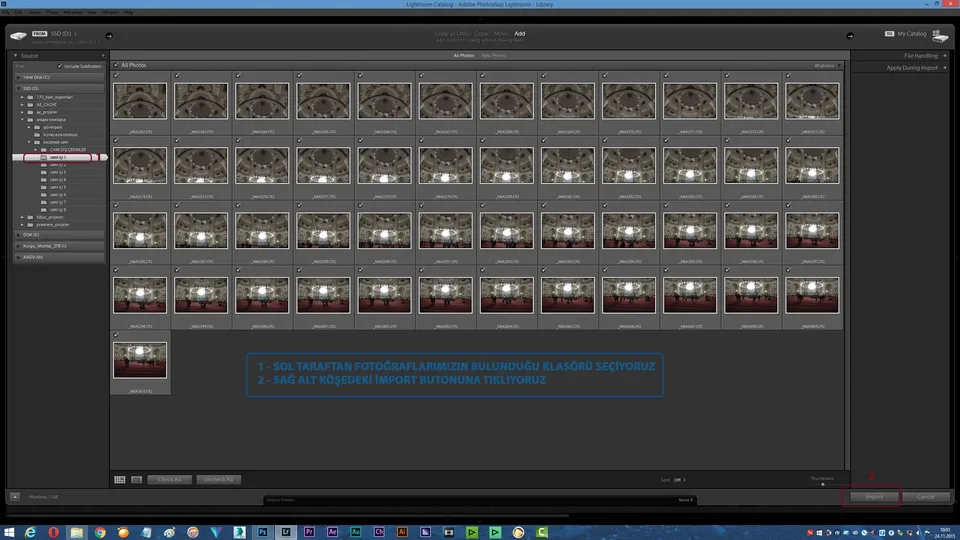Collapse the ankara timelapse folder
The width and height of the screenshot is (960, 540).
23,119
